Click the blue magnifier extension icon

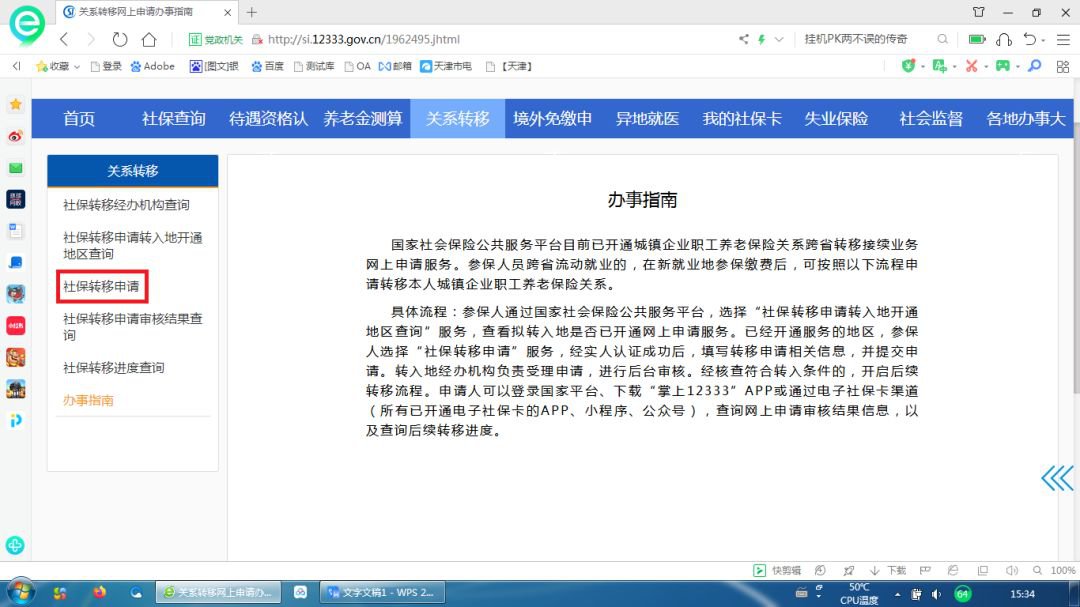tap(1035, 66)
